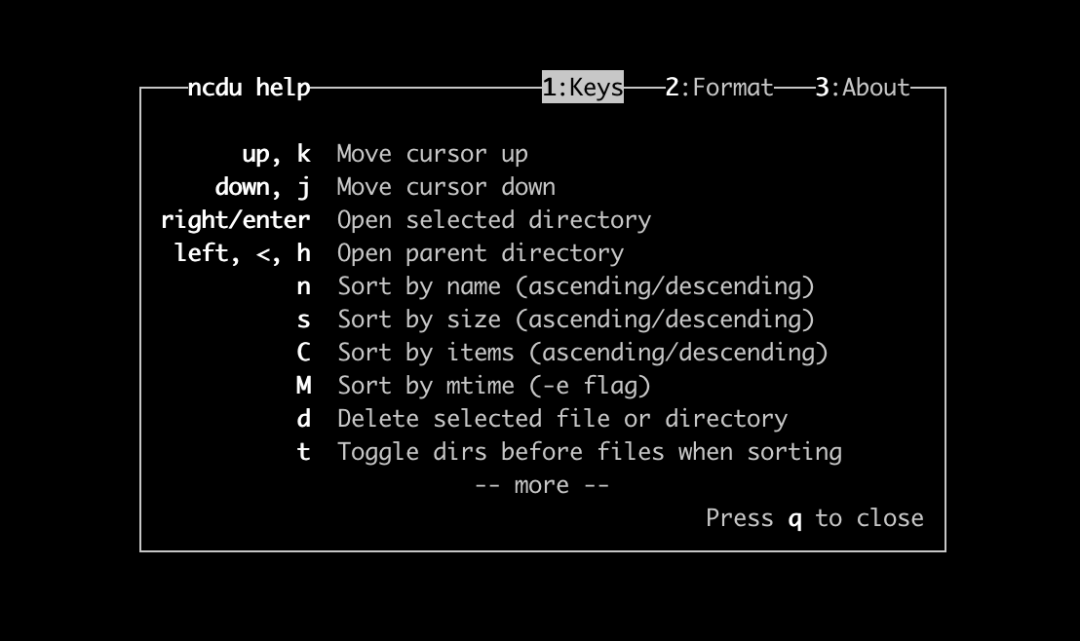Select the n sort by name entry
Image resolution: width=1080 pixels, height=641 pixels.
302,286
